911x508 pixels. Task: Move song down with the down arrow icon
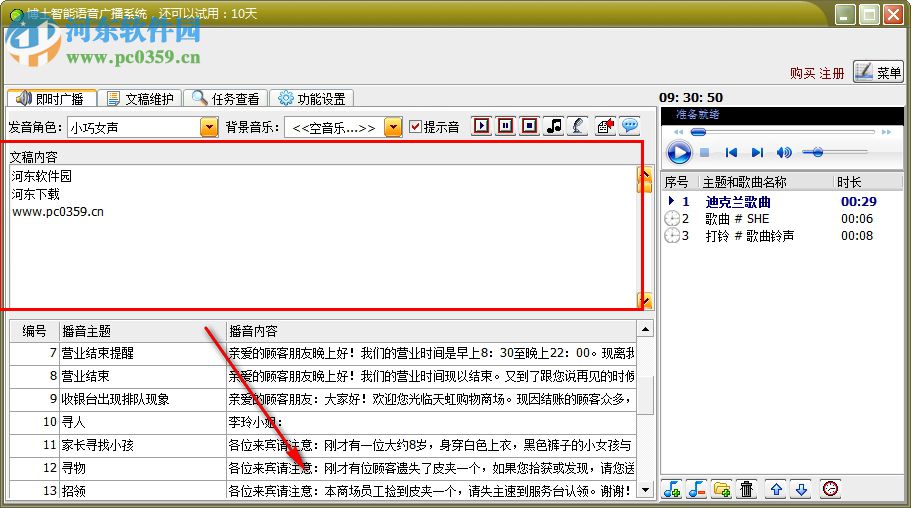[801, 489]
